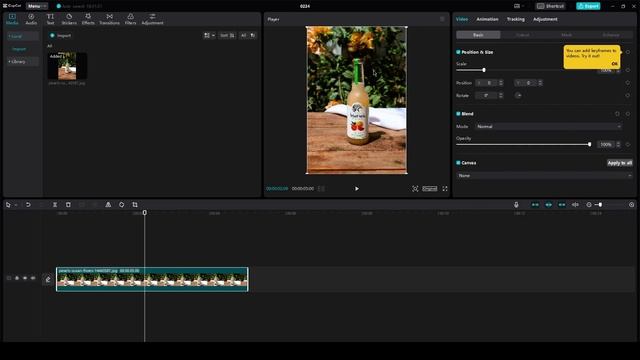Click the Import button in media panel

click(x=60, y=36)
